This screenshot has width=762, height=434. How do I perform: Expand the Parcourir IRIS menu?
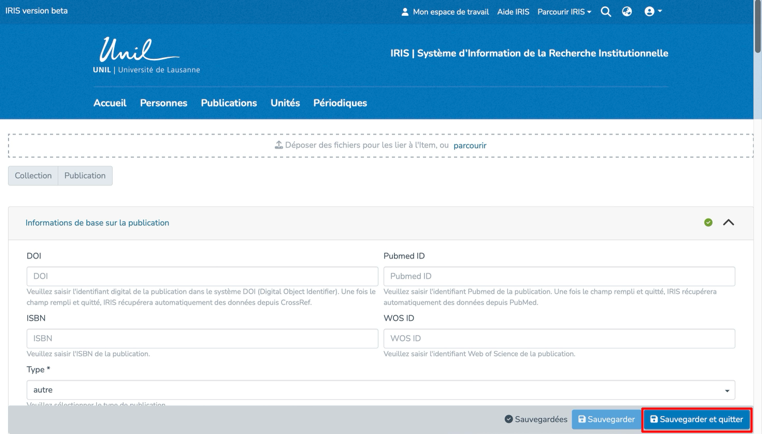pyautogui.click(x=564, y=12)
